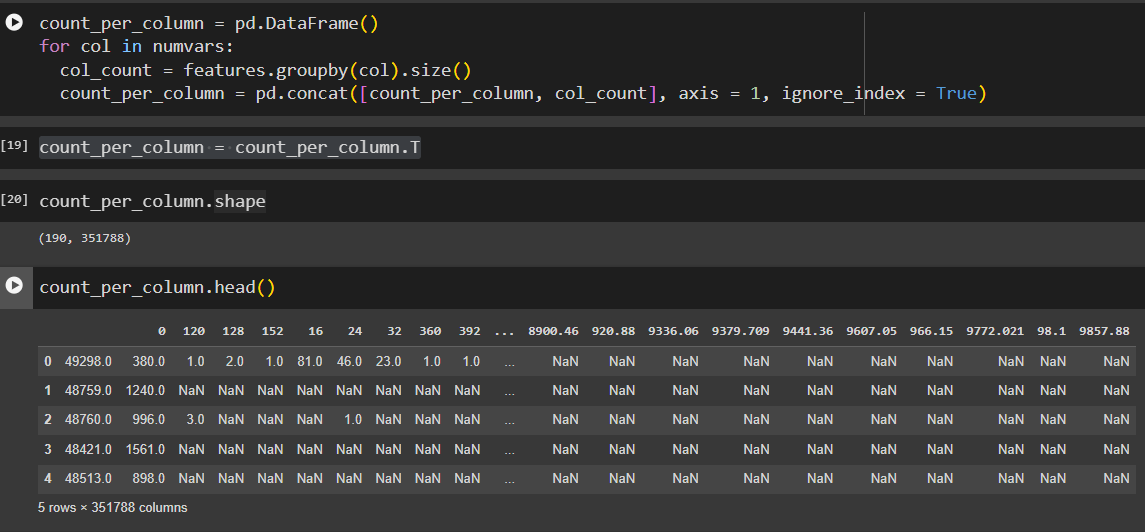Screen dimensions: 1145x532
Task: Click column header 152
Action: click(272, 331)
